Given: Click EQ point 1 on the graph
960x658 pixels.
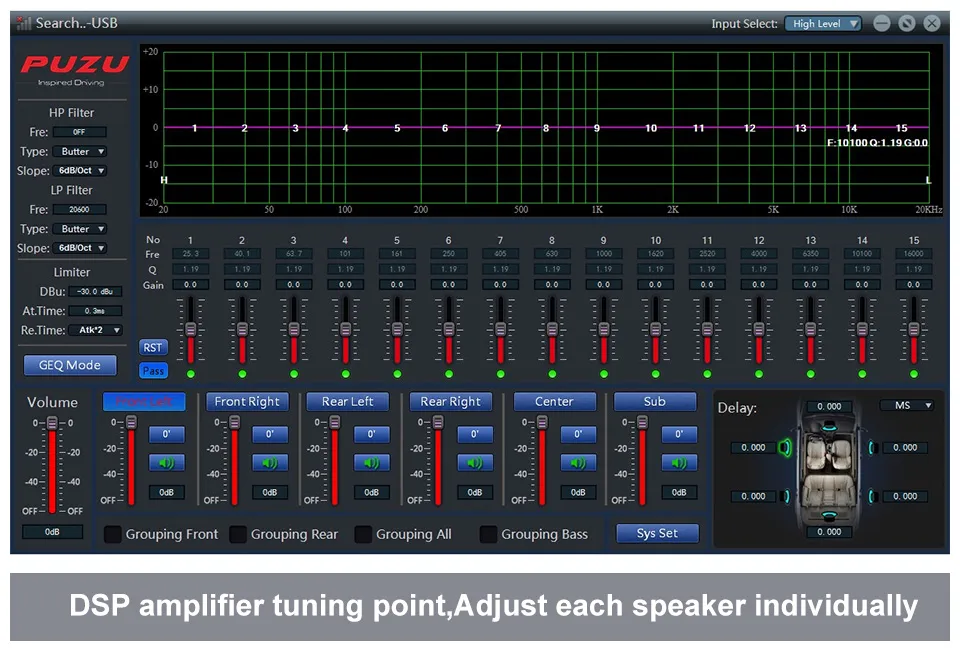Looking at the screenshot, I should [195, 128].
